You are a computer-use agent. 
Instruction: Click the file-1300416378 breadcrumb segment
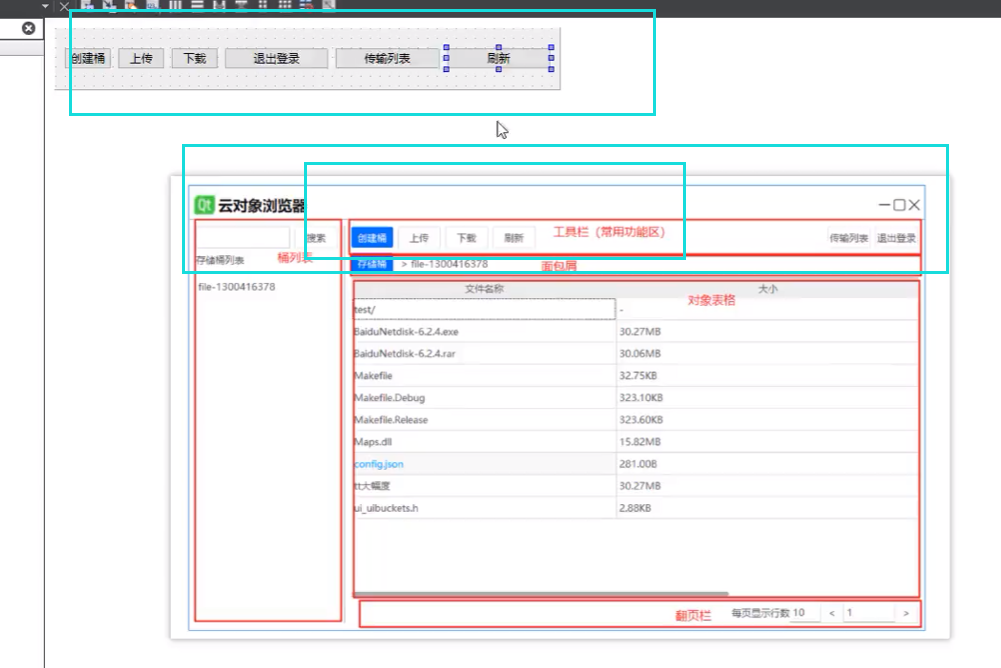point(449,264)
